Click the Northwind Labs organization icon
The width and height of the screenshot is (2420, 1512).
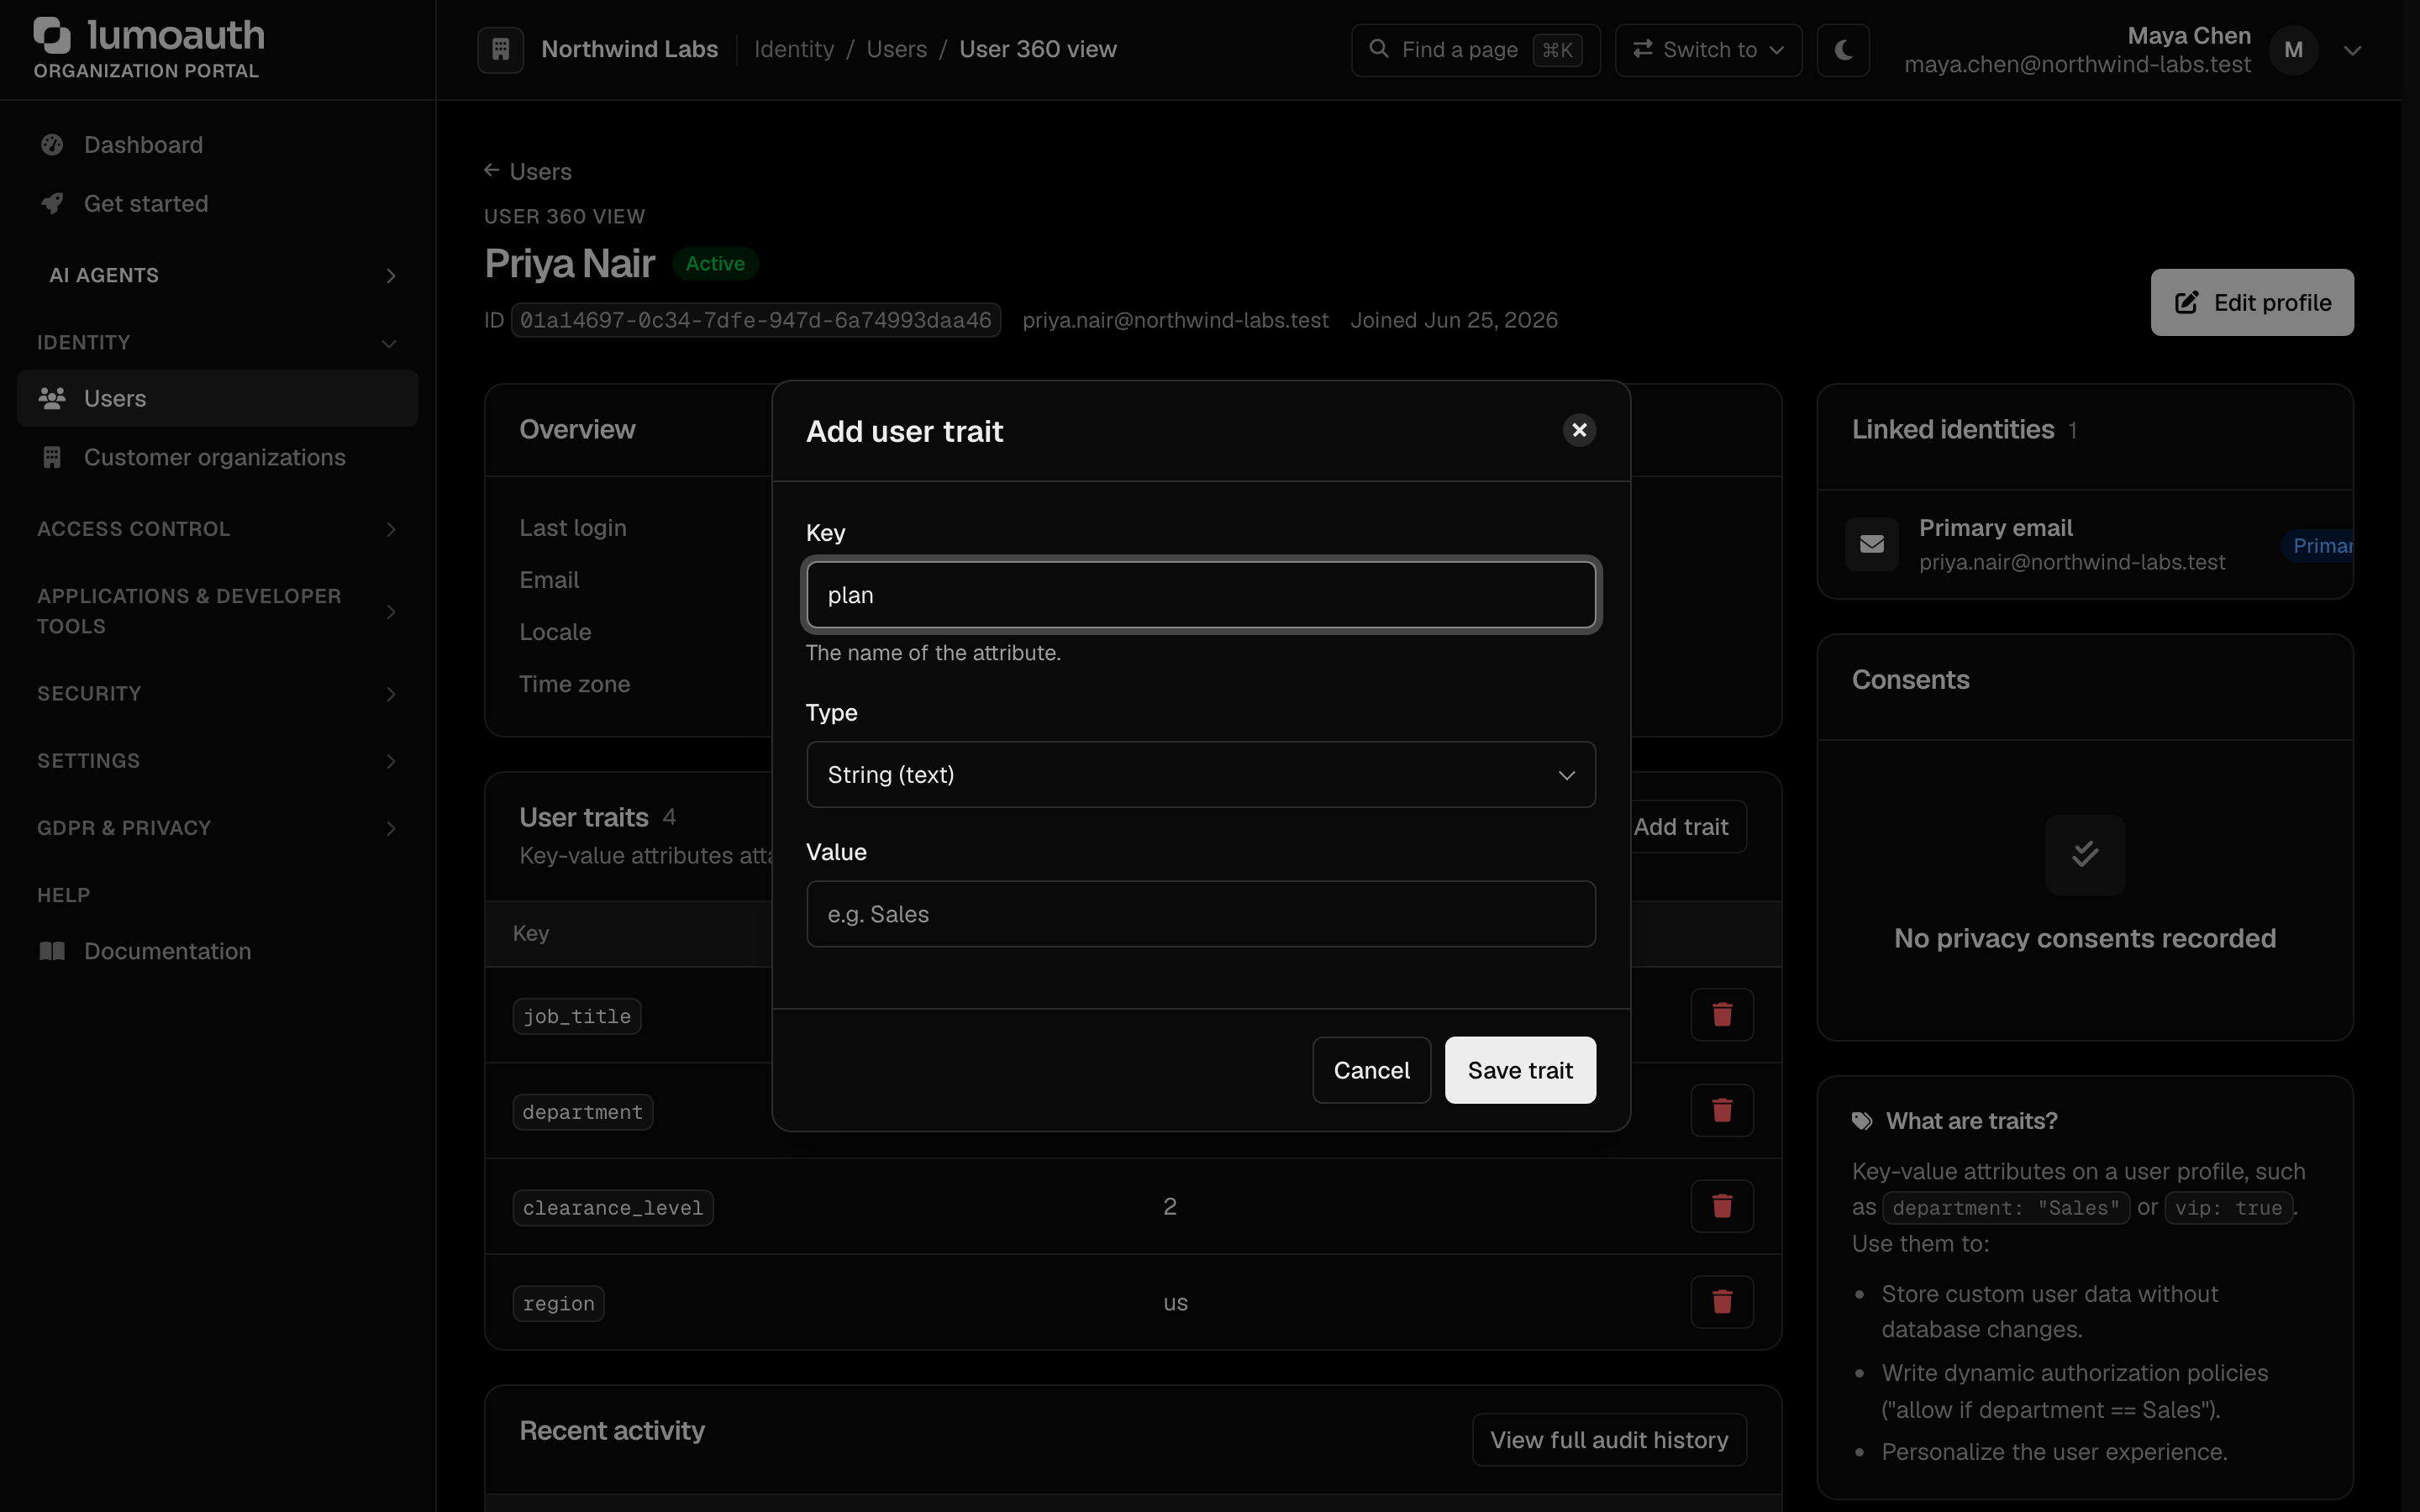(500, 49)
